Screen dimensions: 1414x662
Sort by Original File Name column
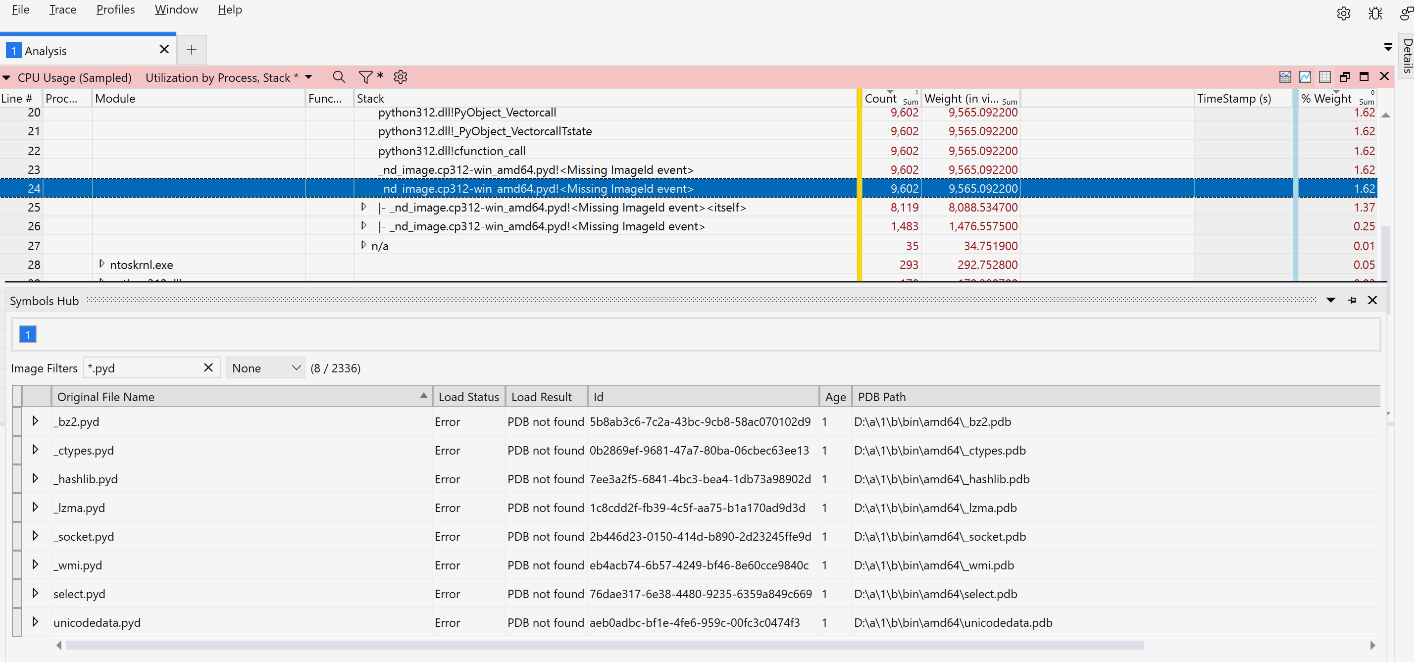coord(242,397)
